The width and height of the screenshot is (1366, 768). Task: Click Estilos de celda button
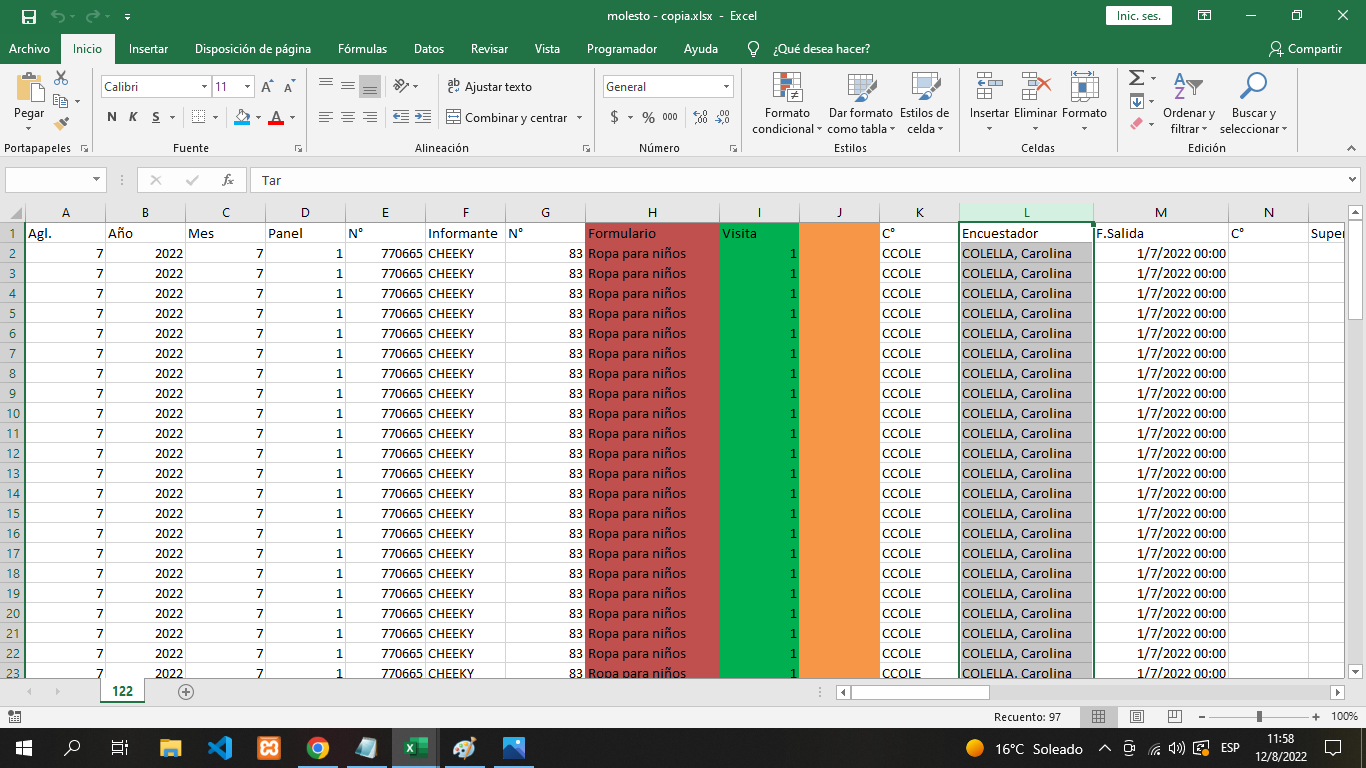pyautogui.click(x=924, y=103)
